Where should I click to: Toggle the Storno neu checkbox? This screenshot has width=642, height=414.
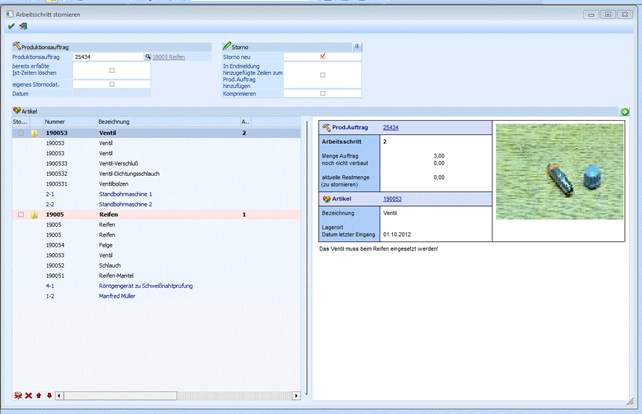pos(322,57)
